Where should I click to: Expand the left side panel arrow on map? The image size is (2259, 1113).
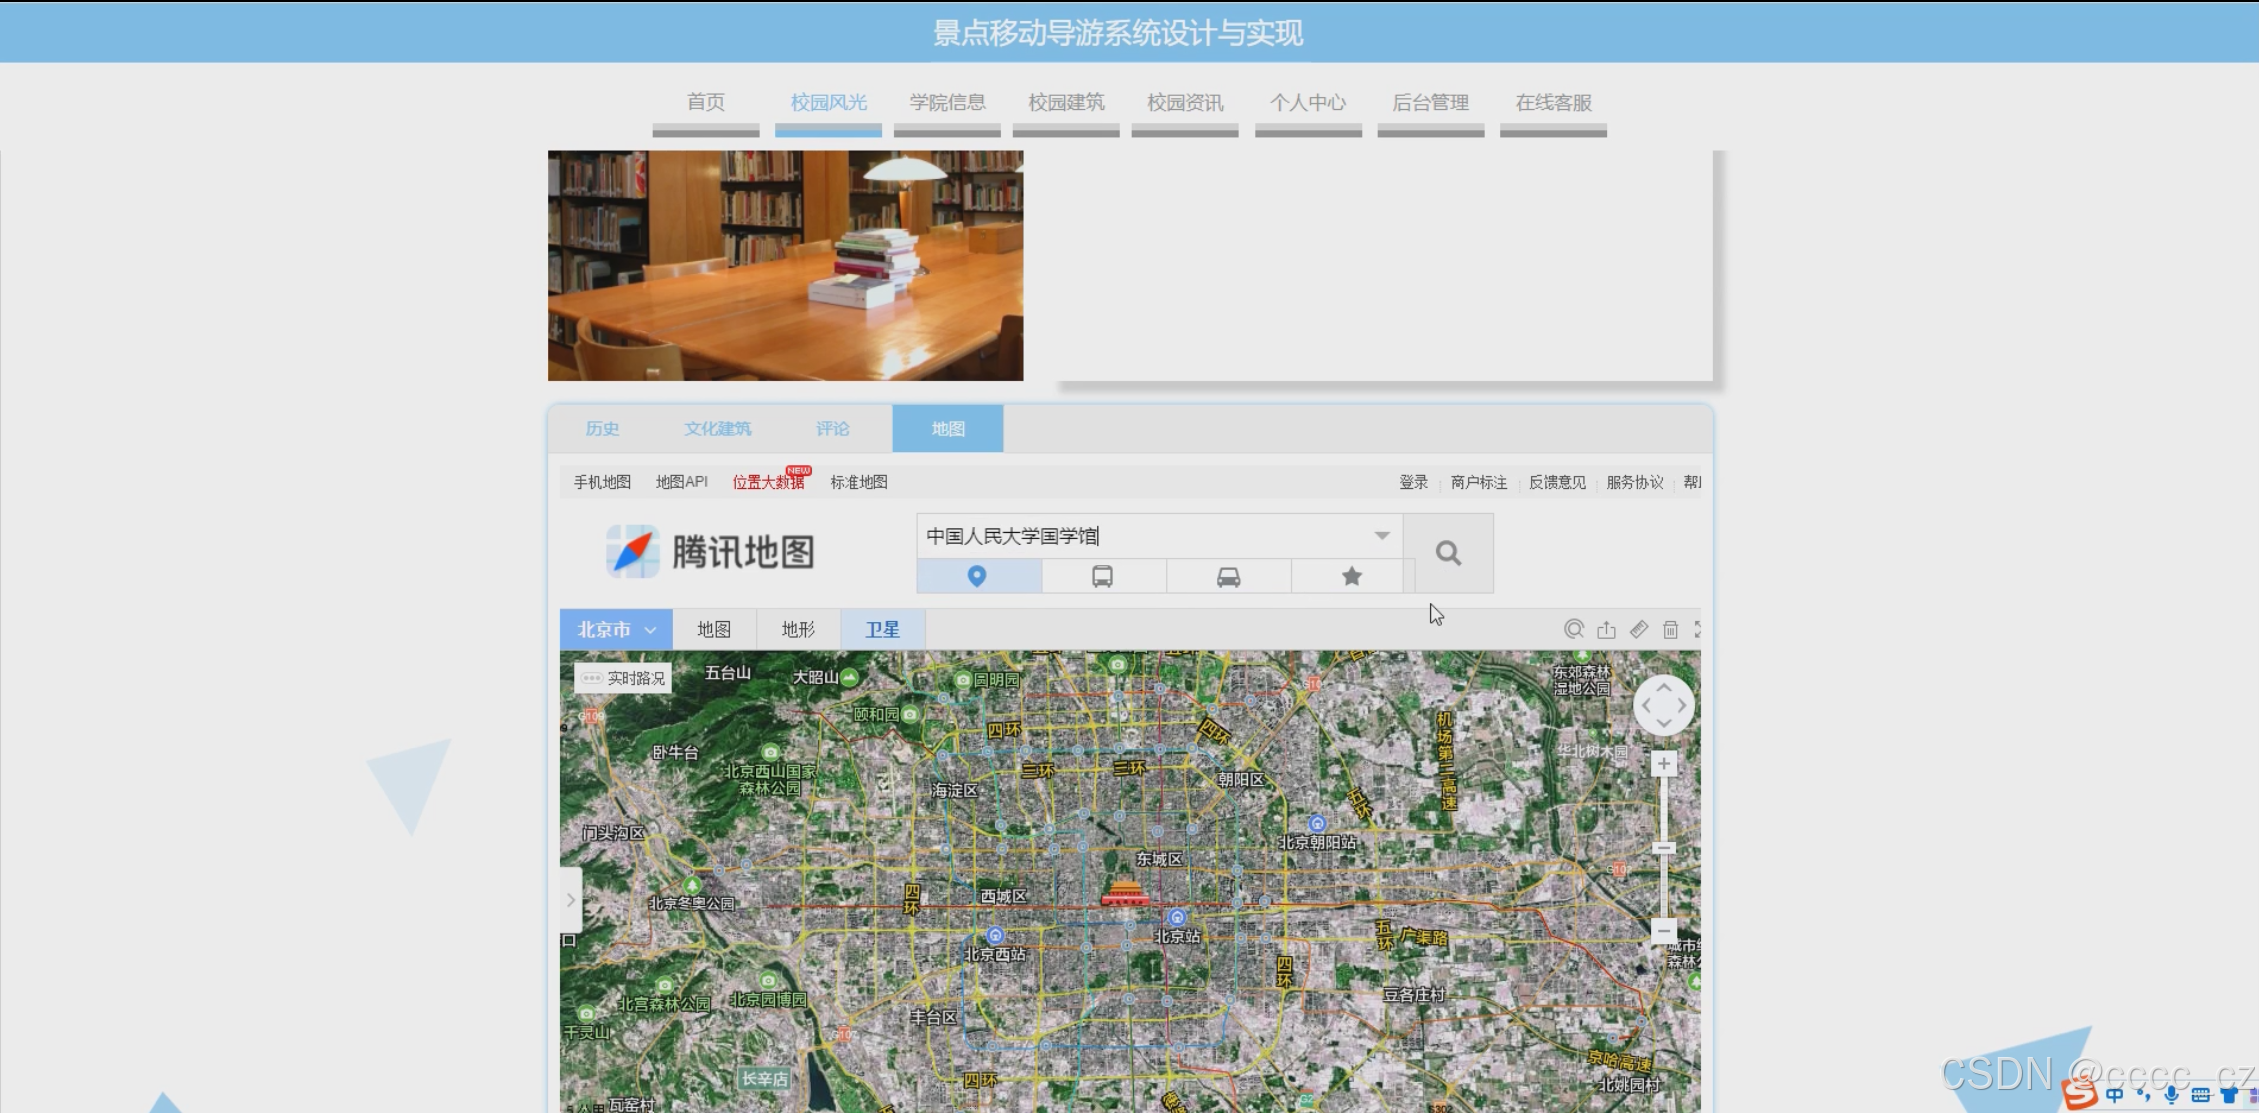(571, 900)
